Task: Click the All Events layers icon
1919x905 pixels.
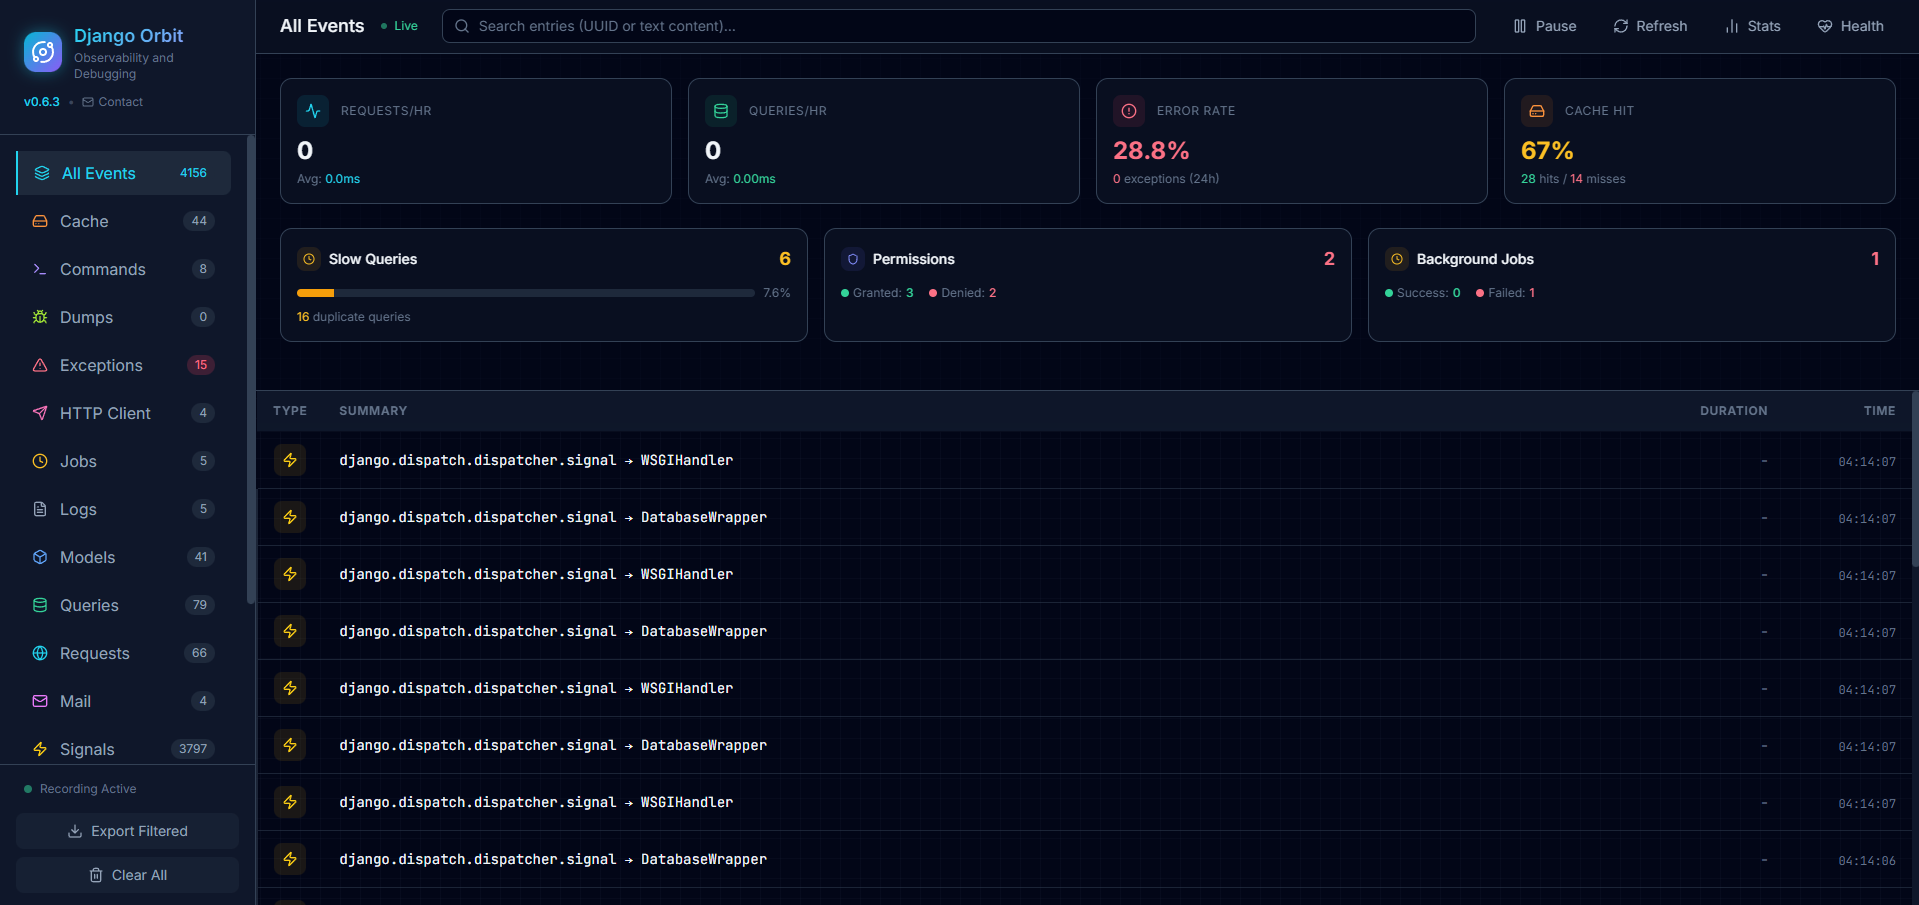Action: click(x=42, y=173)
